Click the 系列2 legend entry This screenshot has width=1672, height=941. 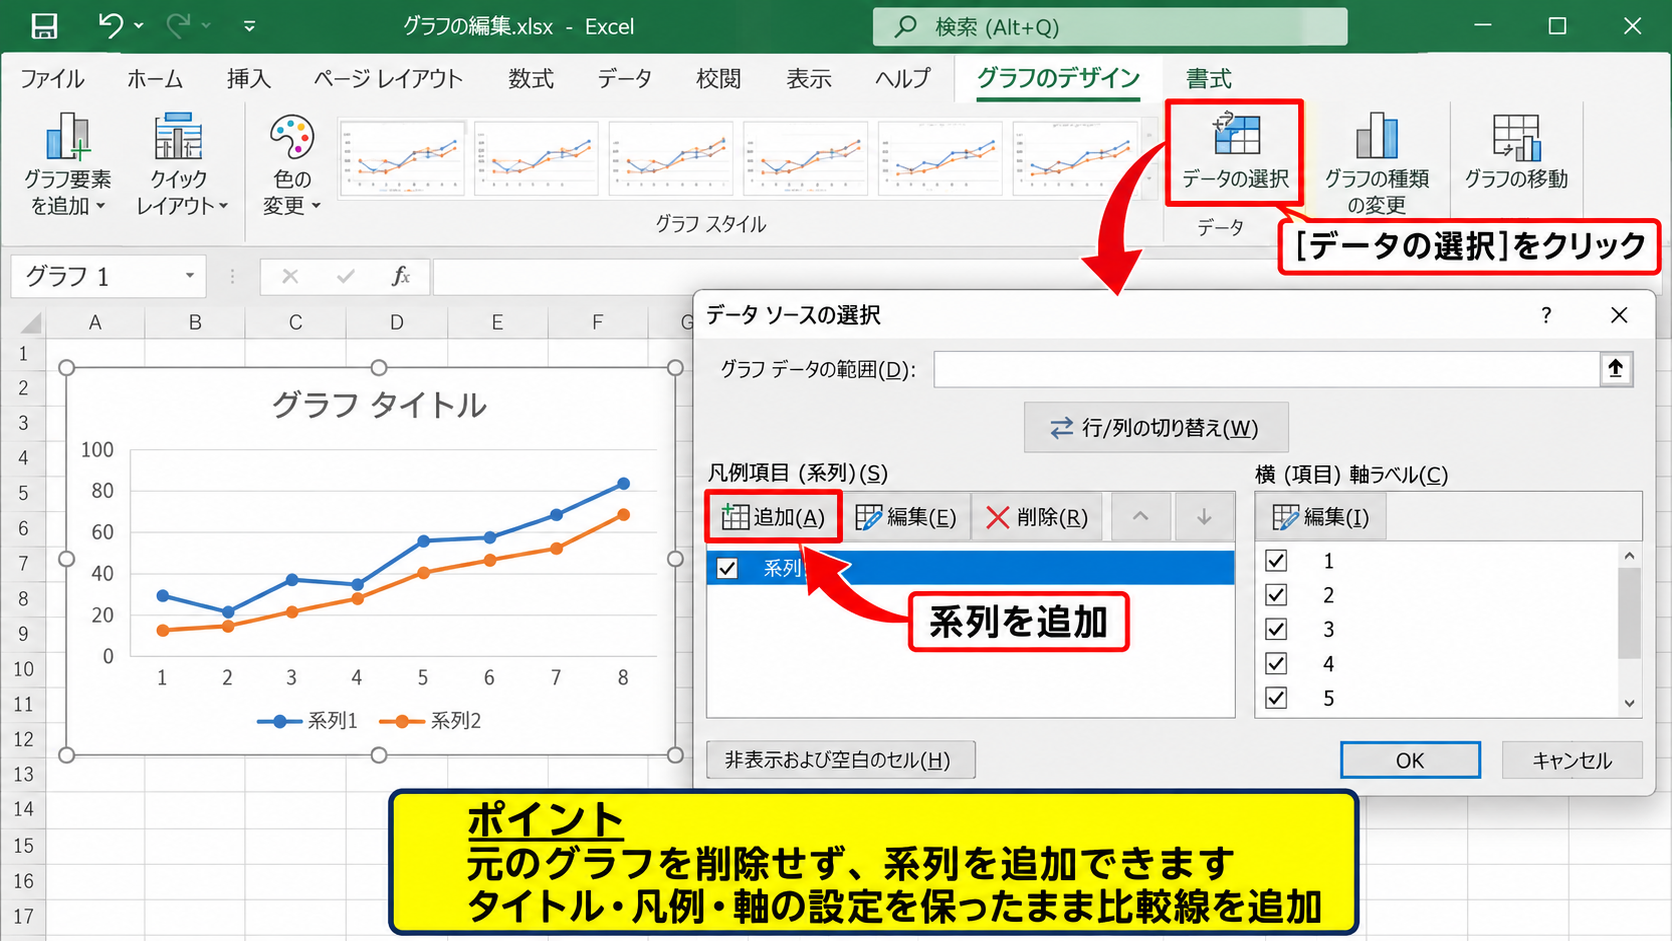click(431, 721)
